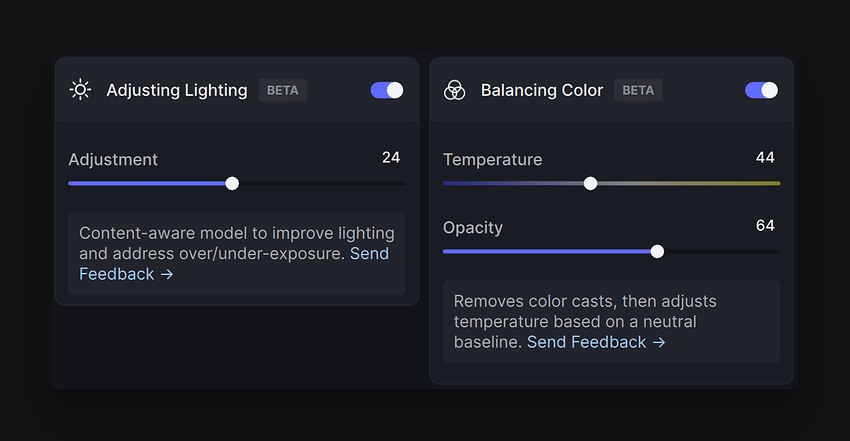Click the Opacity slider handle
Viewport: 850px width, 441px height.
click(x=657, y=251)
